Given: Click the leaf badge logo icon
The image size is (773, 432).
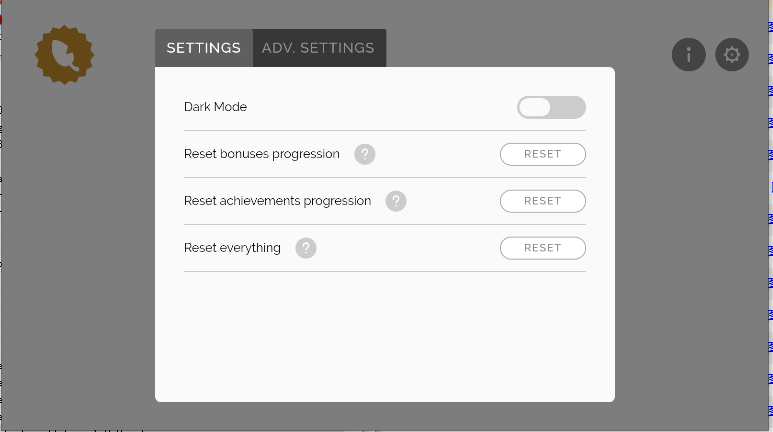Looking at the screenshot, I should (x=64, y=55).
